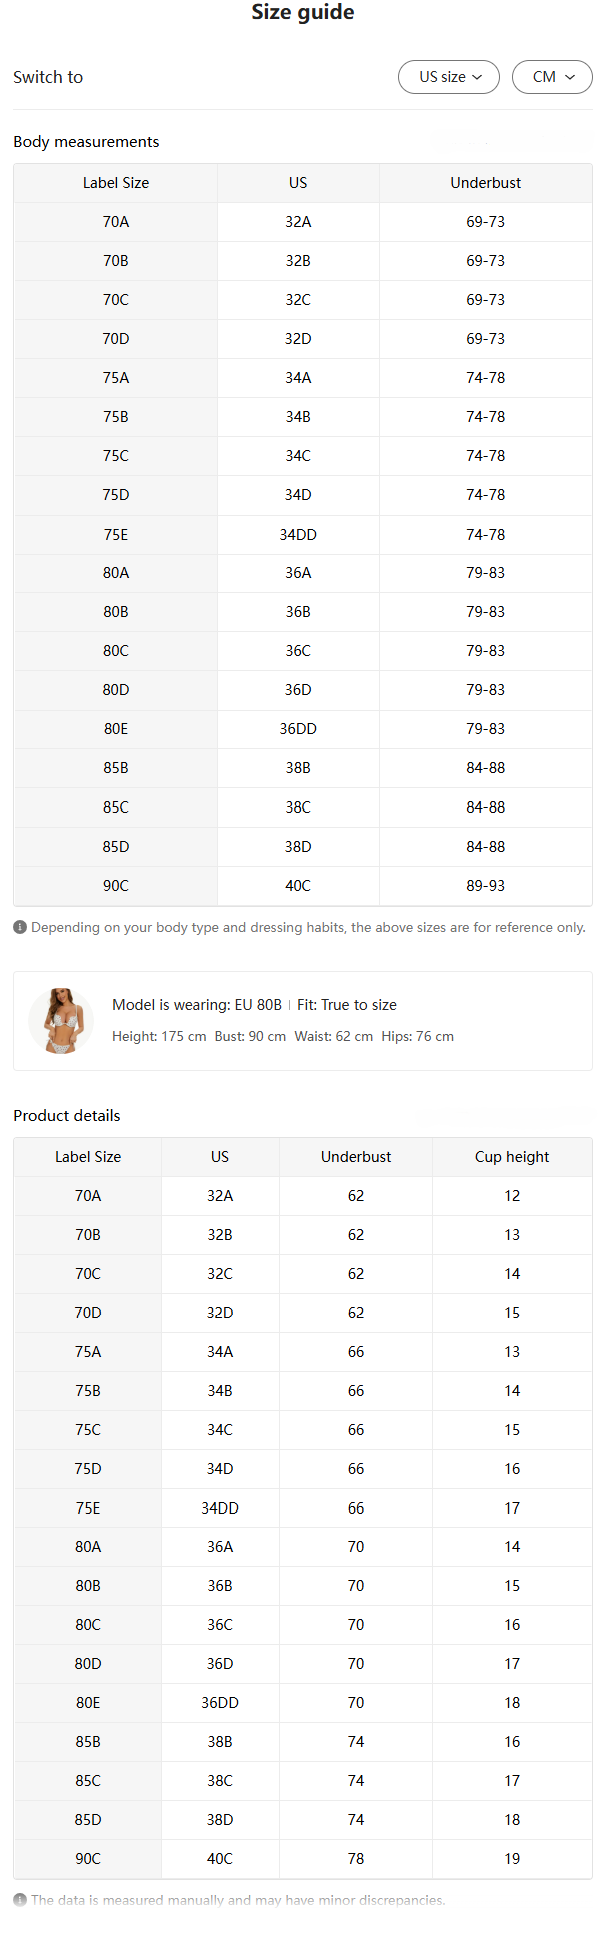
Task: Select the Label Size header in Body measurements
Action: pyautogui.click(x=116, y=183)
